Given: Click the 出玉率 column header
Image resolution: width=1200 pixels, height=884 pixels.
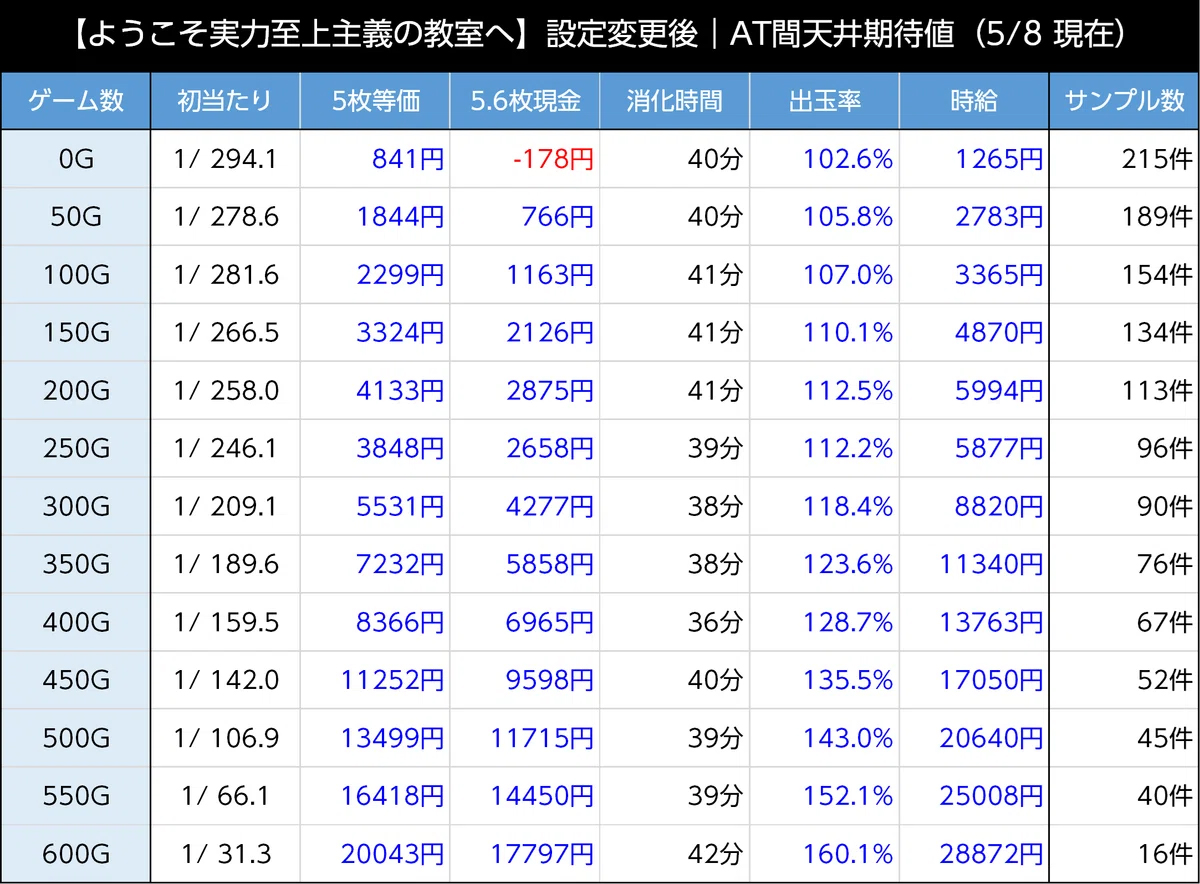Looking at the screenshot, I should click(825, 101).
